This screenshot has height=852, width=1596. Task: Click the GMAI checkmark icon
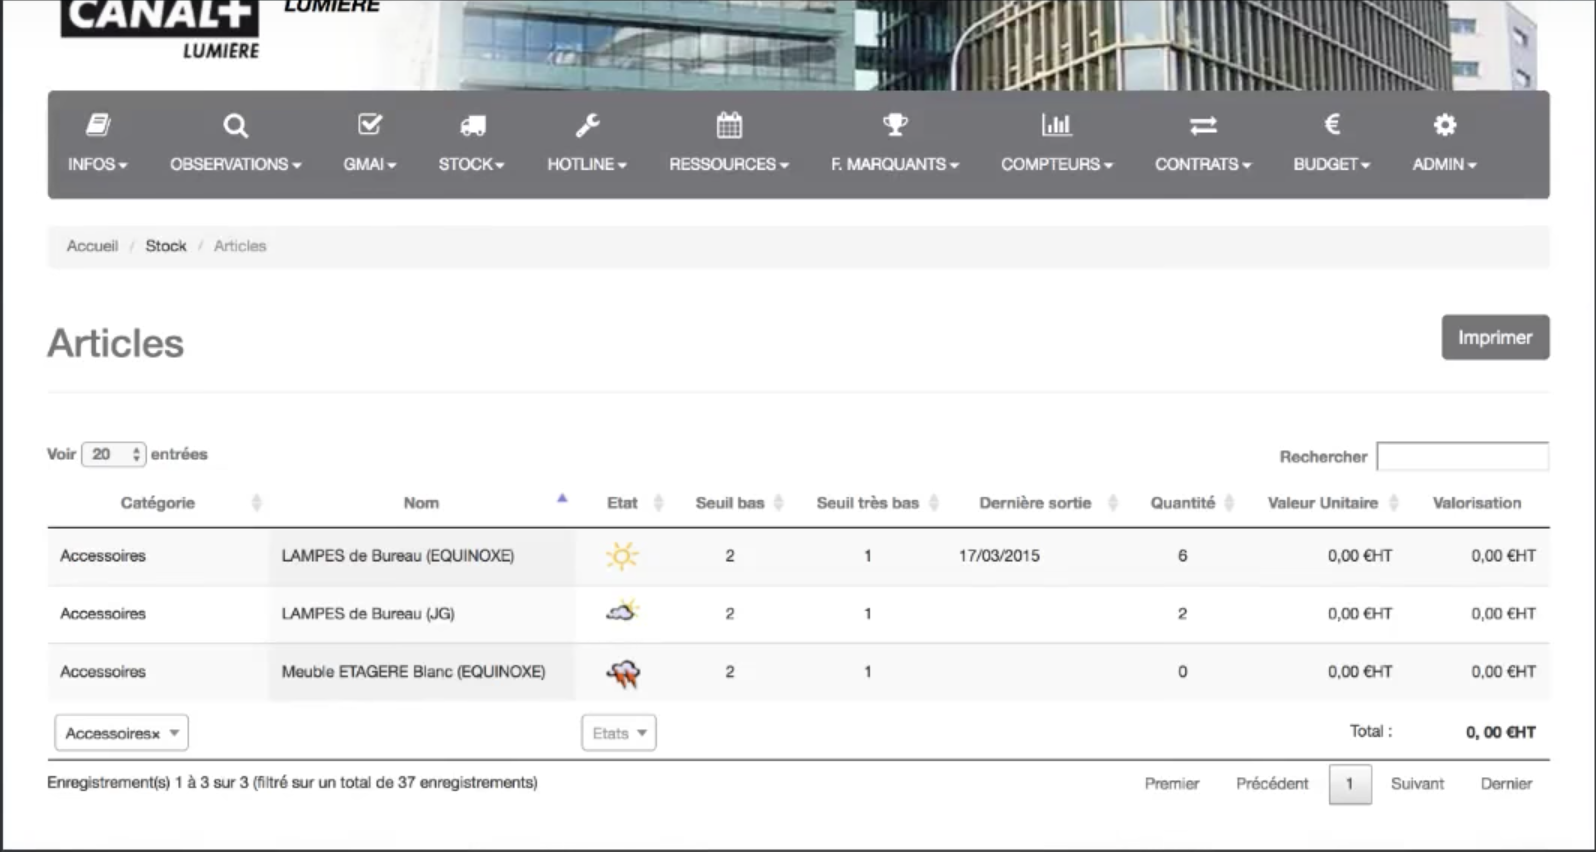click(x=370, y=124)
